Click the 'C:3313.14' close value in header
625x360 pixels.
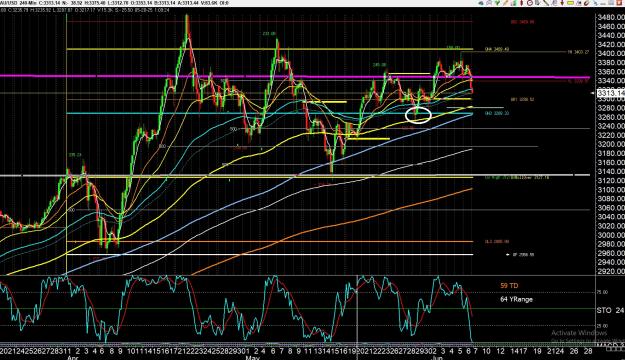pyautogui.click(x=49, y=3)
